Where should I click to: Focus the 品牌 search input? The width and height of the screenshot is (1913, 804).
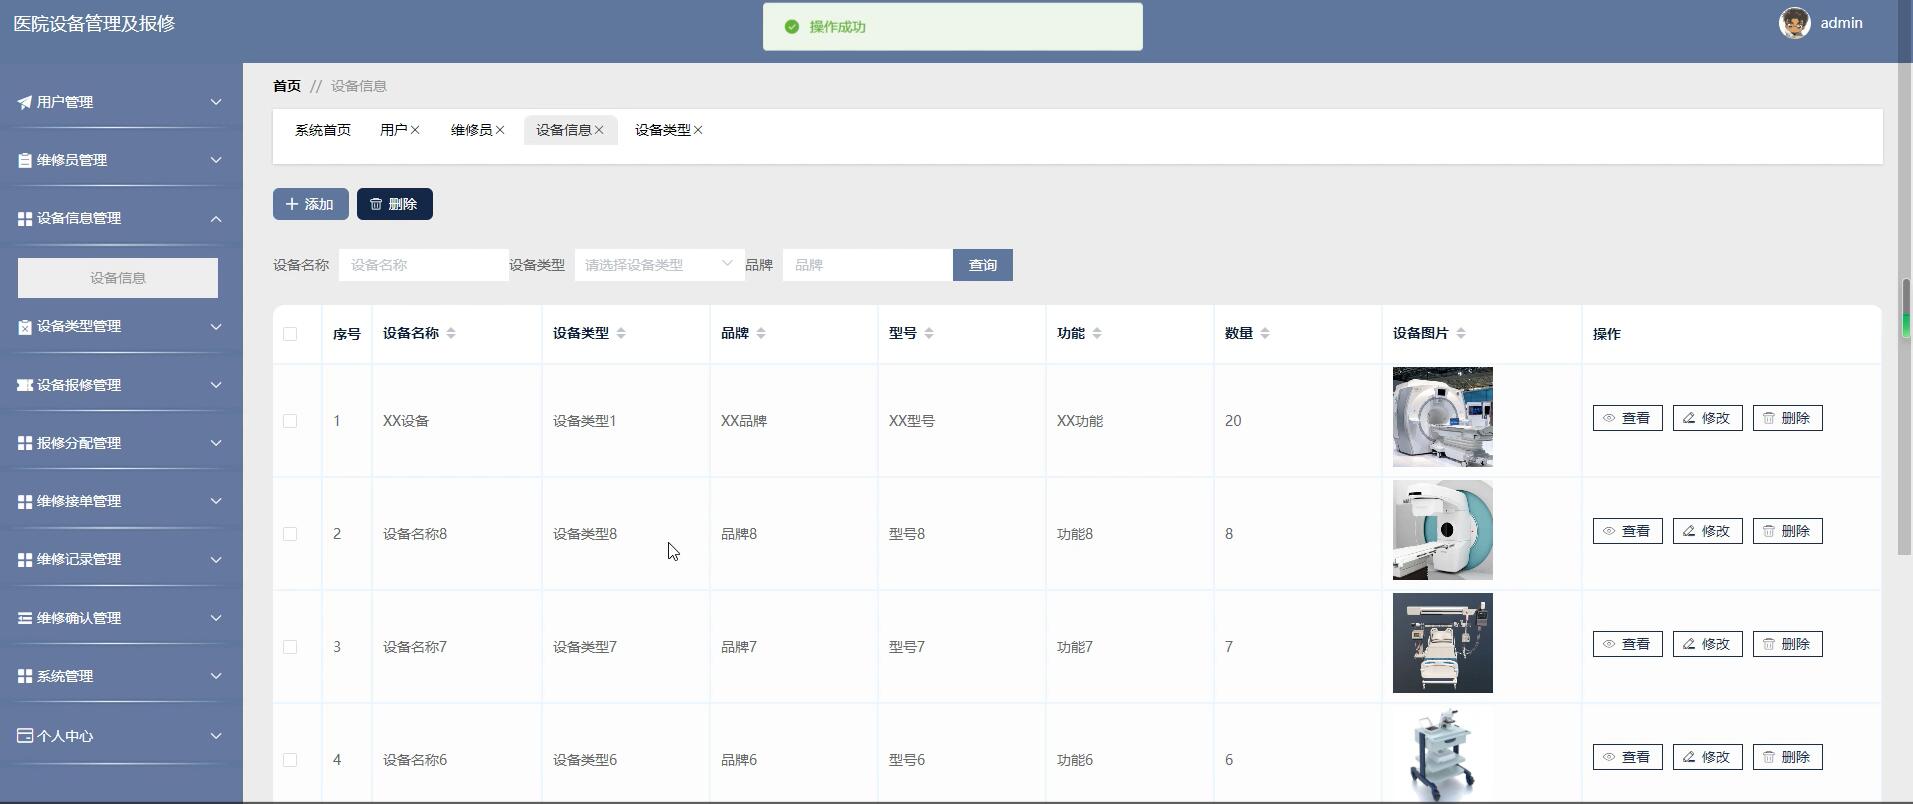pyautogui.click(x=868, y=265)
